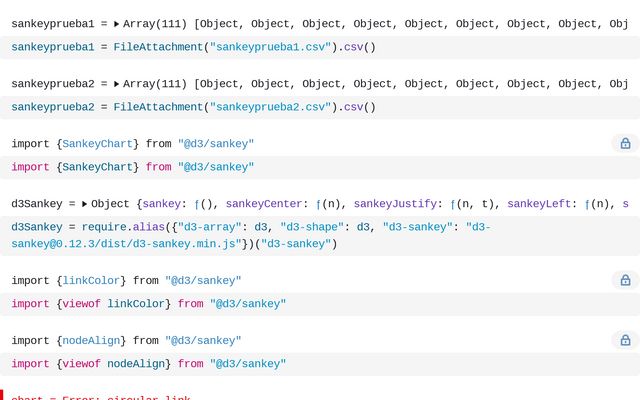This screenshot has width=640, height=400.
Task: Follow "@d3/sankey" link in linkColor import output
Action: [203, 281]
